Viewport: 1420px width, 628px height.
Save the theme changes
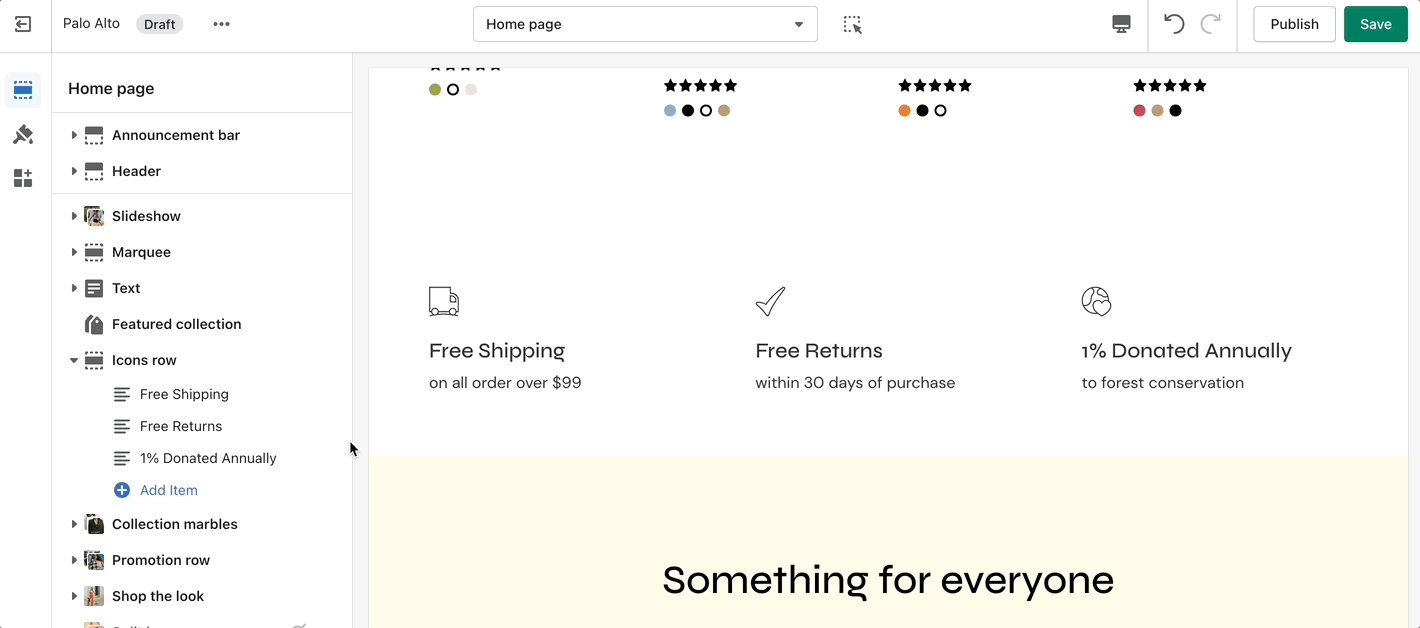pos(1375,25)
